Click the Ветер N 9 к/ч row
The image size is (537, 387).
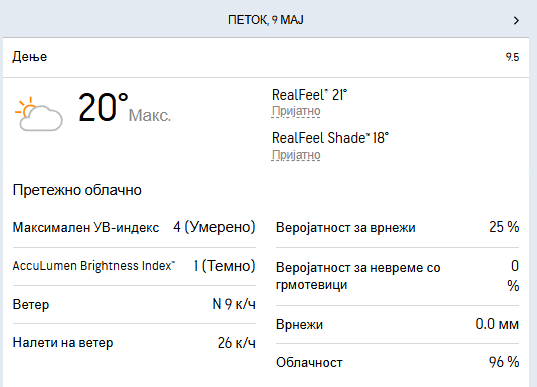[134, 304]
